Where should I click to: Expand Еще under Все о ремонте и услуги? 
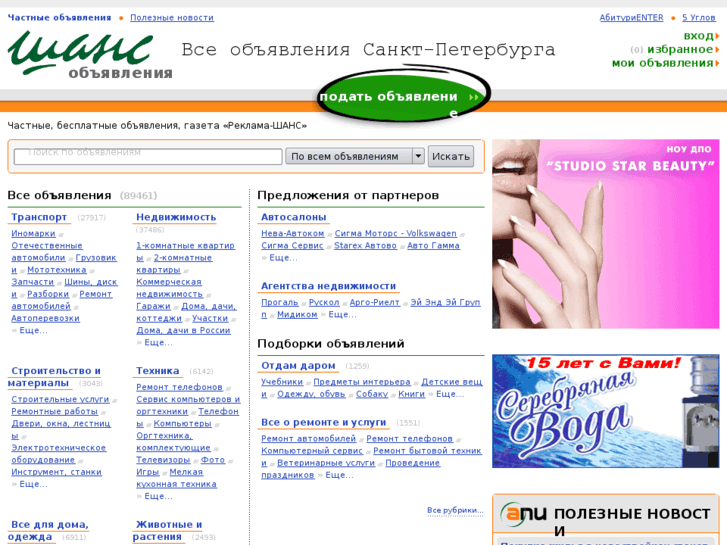pos(339,474)
